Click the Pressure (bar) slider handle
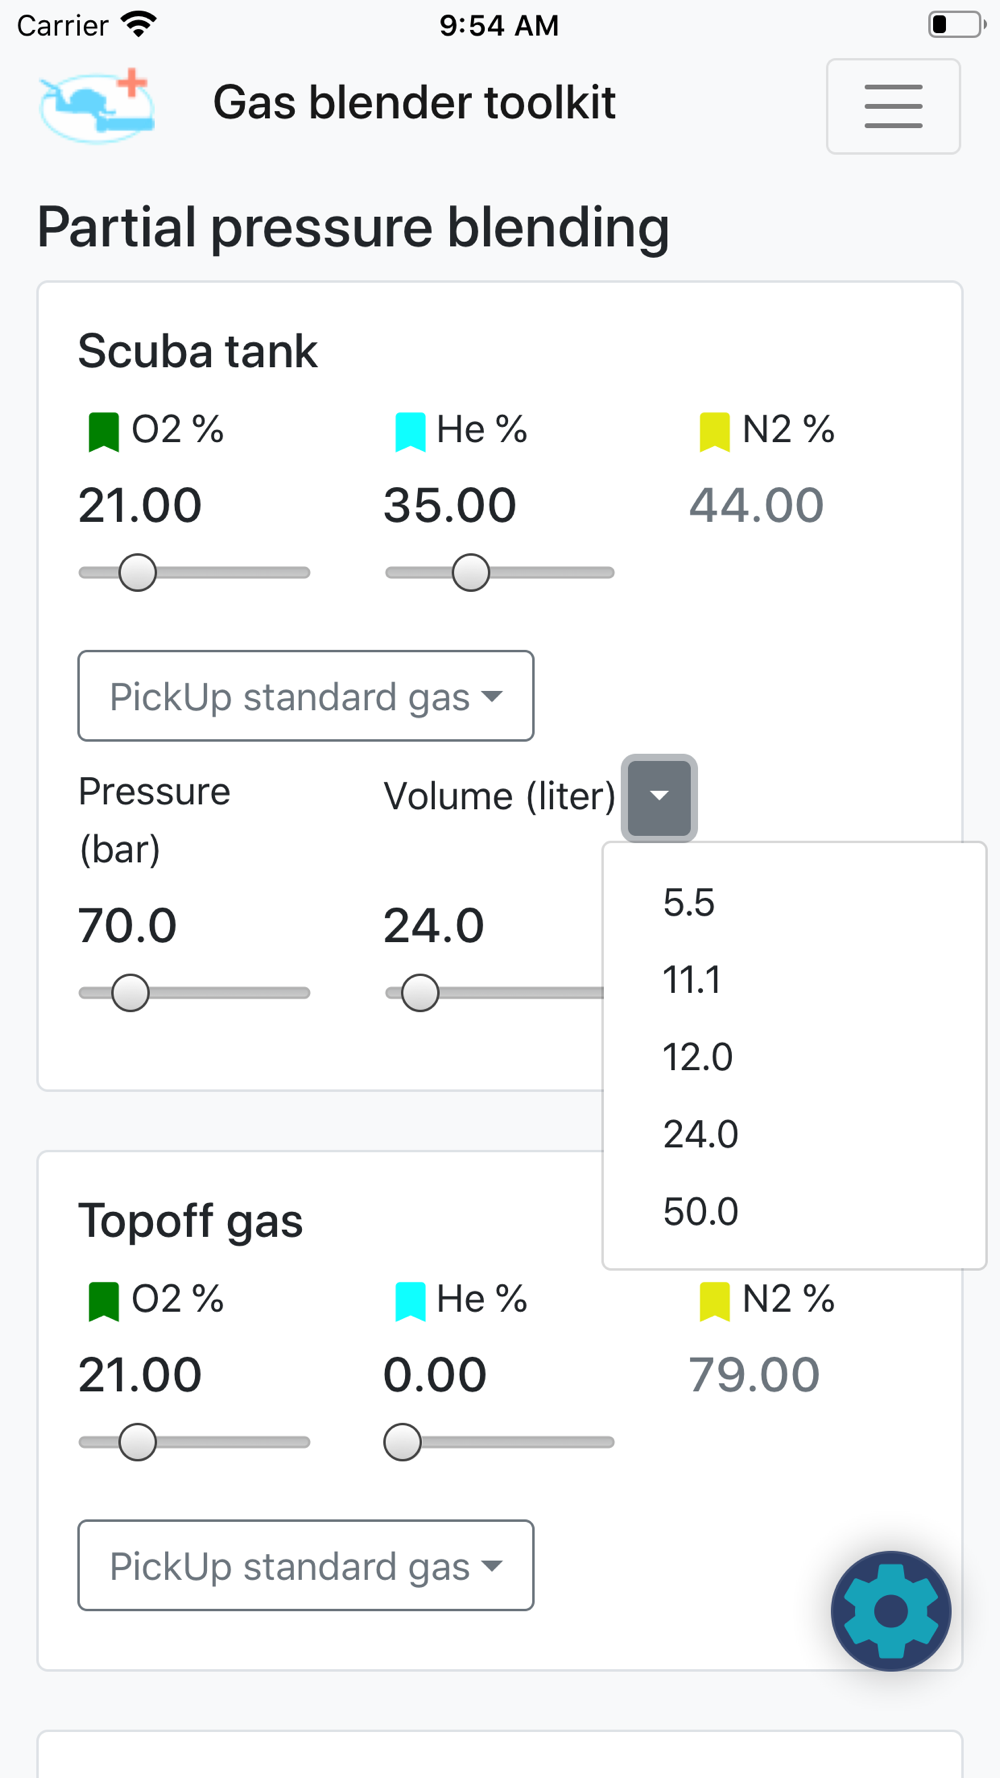The width and height of the screenshot is (1000, 1778). 130,993
